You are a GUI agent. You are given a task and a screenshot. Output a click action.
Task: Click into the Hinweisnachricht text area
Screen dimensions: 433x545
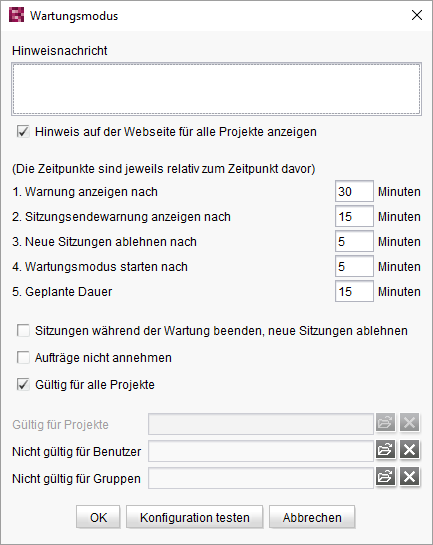[216, 89]
